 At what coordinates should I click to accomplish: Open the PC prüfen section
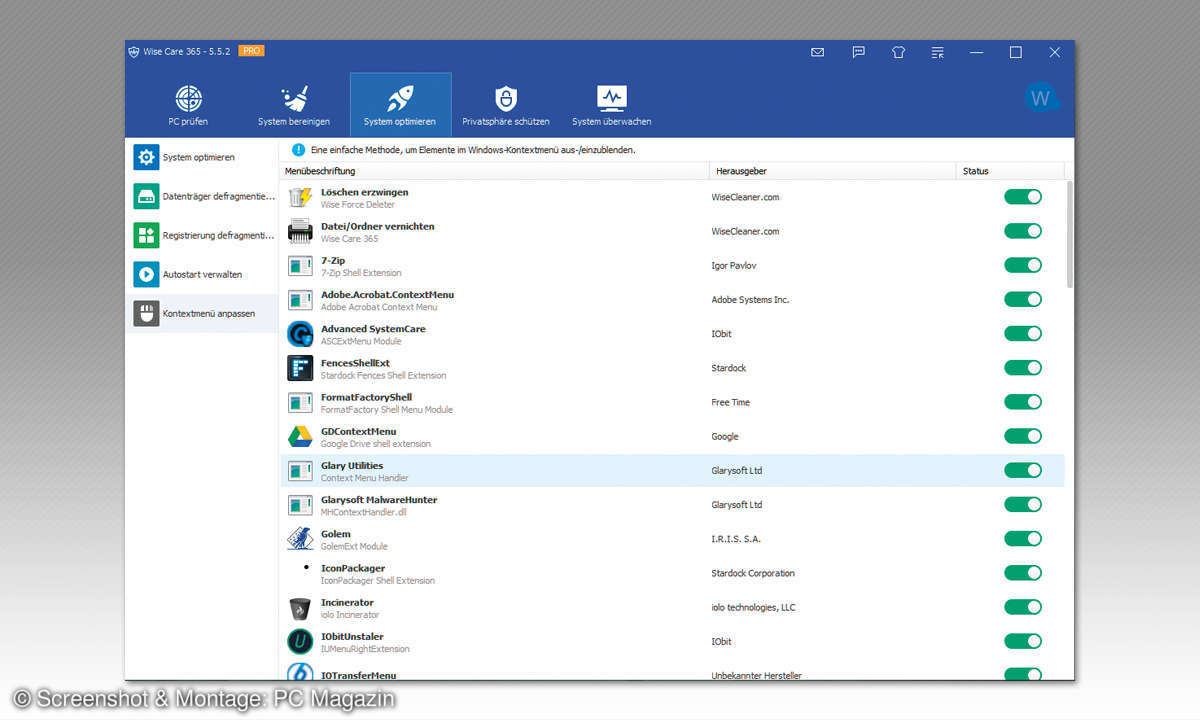tap(189, 105)
